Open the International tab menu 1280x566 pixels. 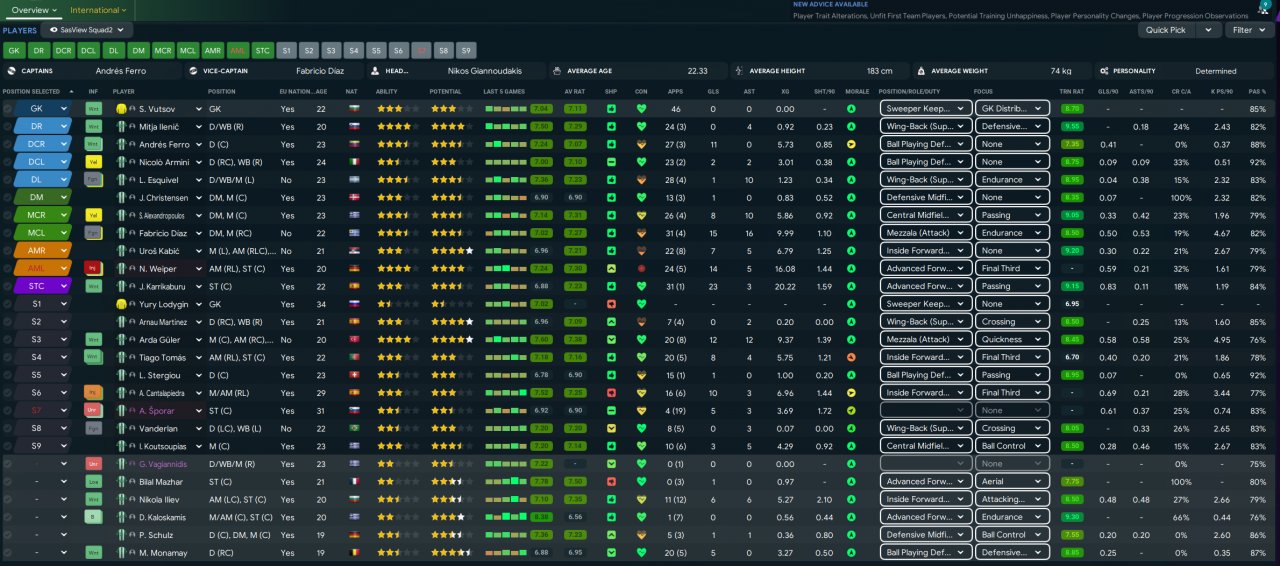[98, 10]
